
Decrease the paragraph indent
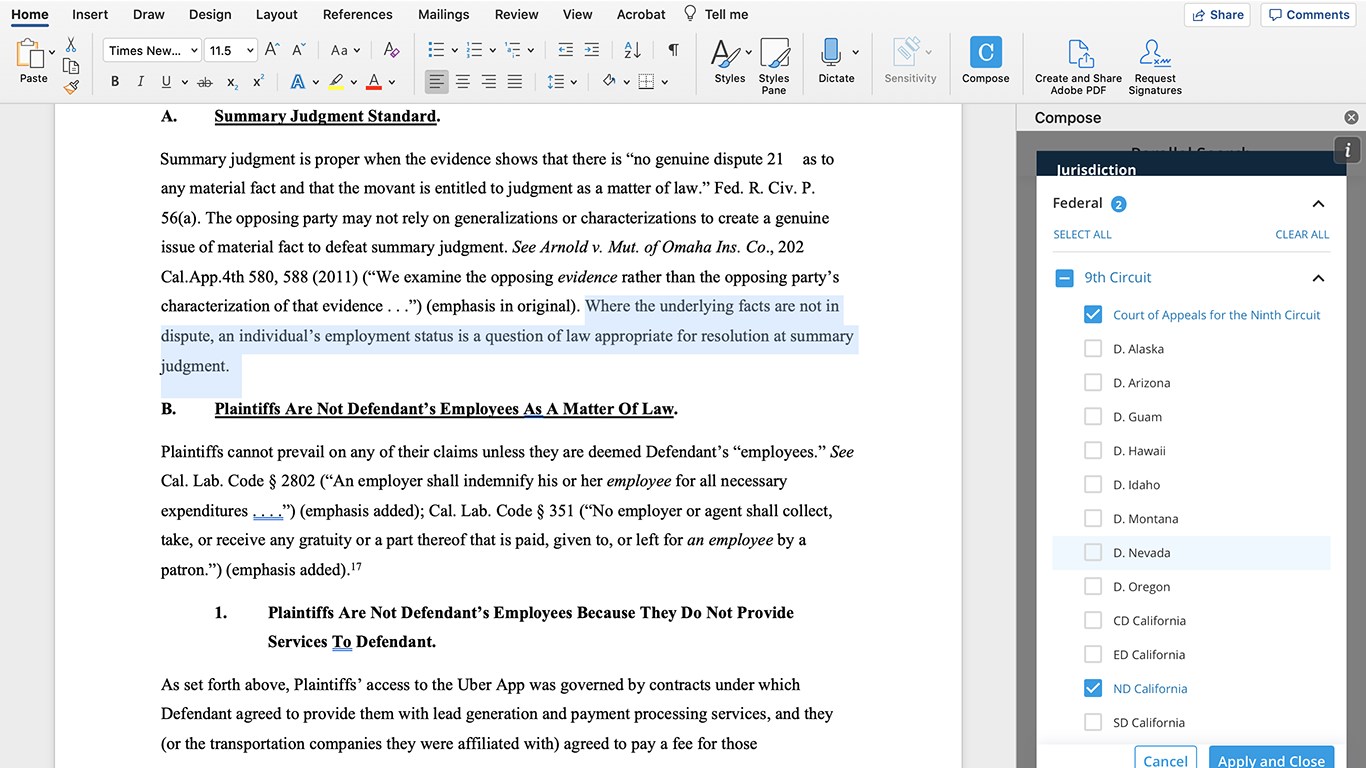[x=566, y=50]
